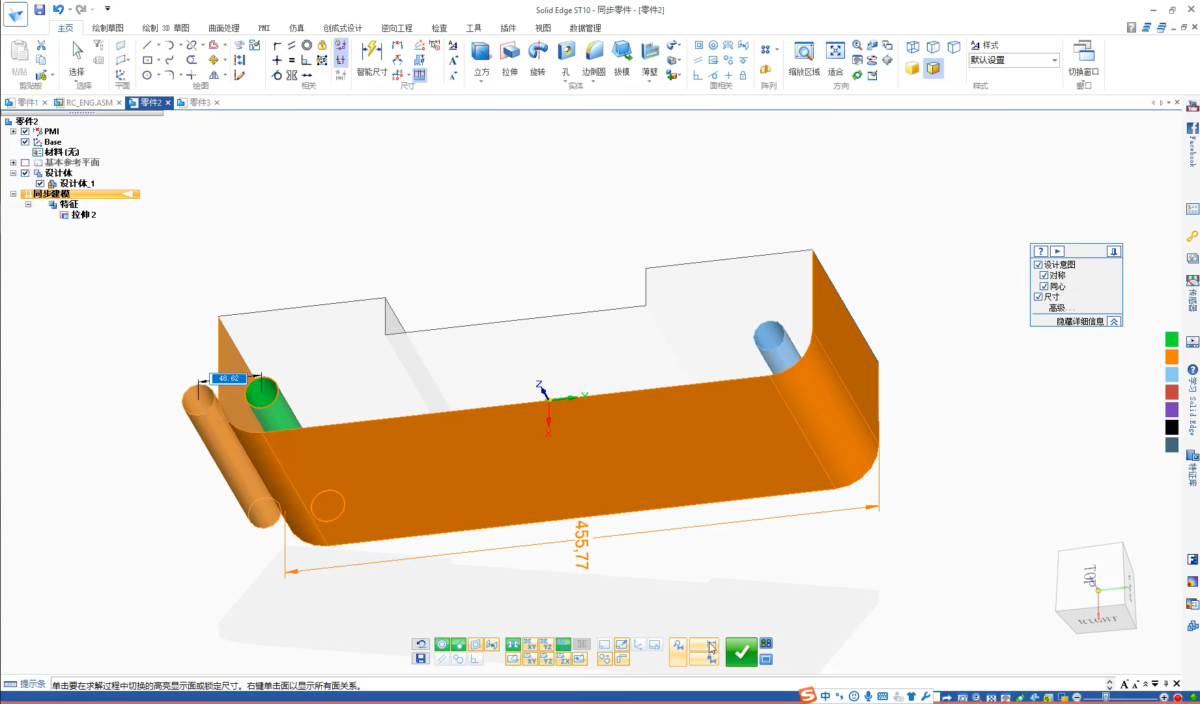Uncheck the 同心 checkbox
Viewport: 1200px width, 704px height.
[1045, 287]
